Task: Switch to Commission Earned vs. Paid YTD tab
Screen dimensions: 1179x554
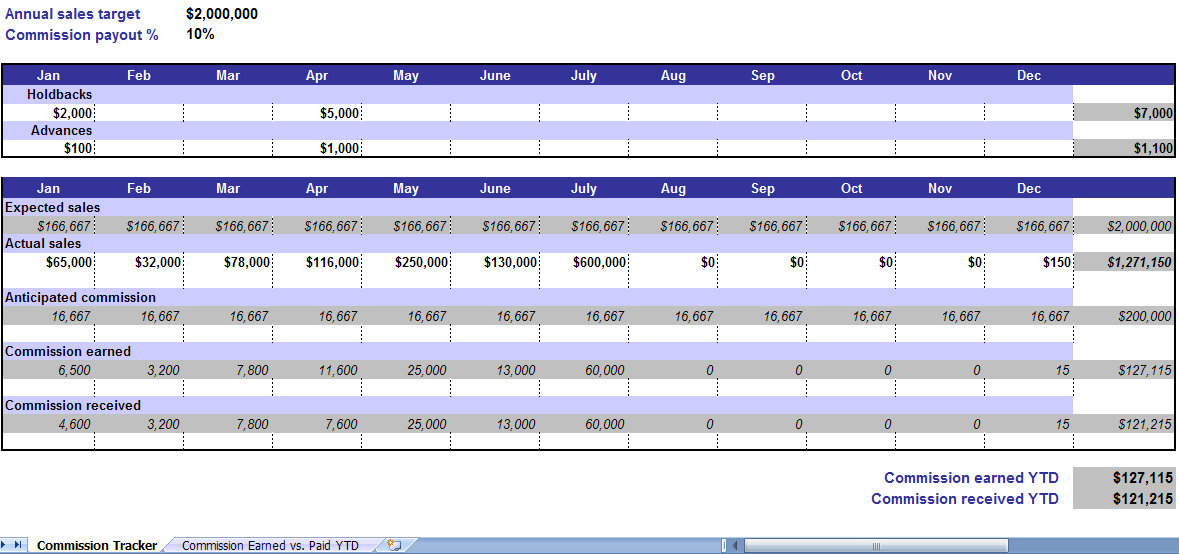Action: [270, 545]
